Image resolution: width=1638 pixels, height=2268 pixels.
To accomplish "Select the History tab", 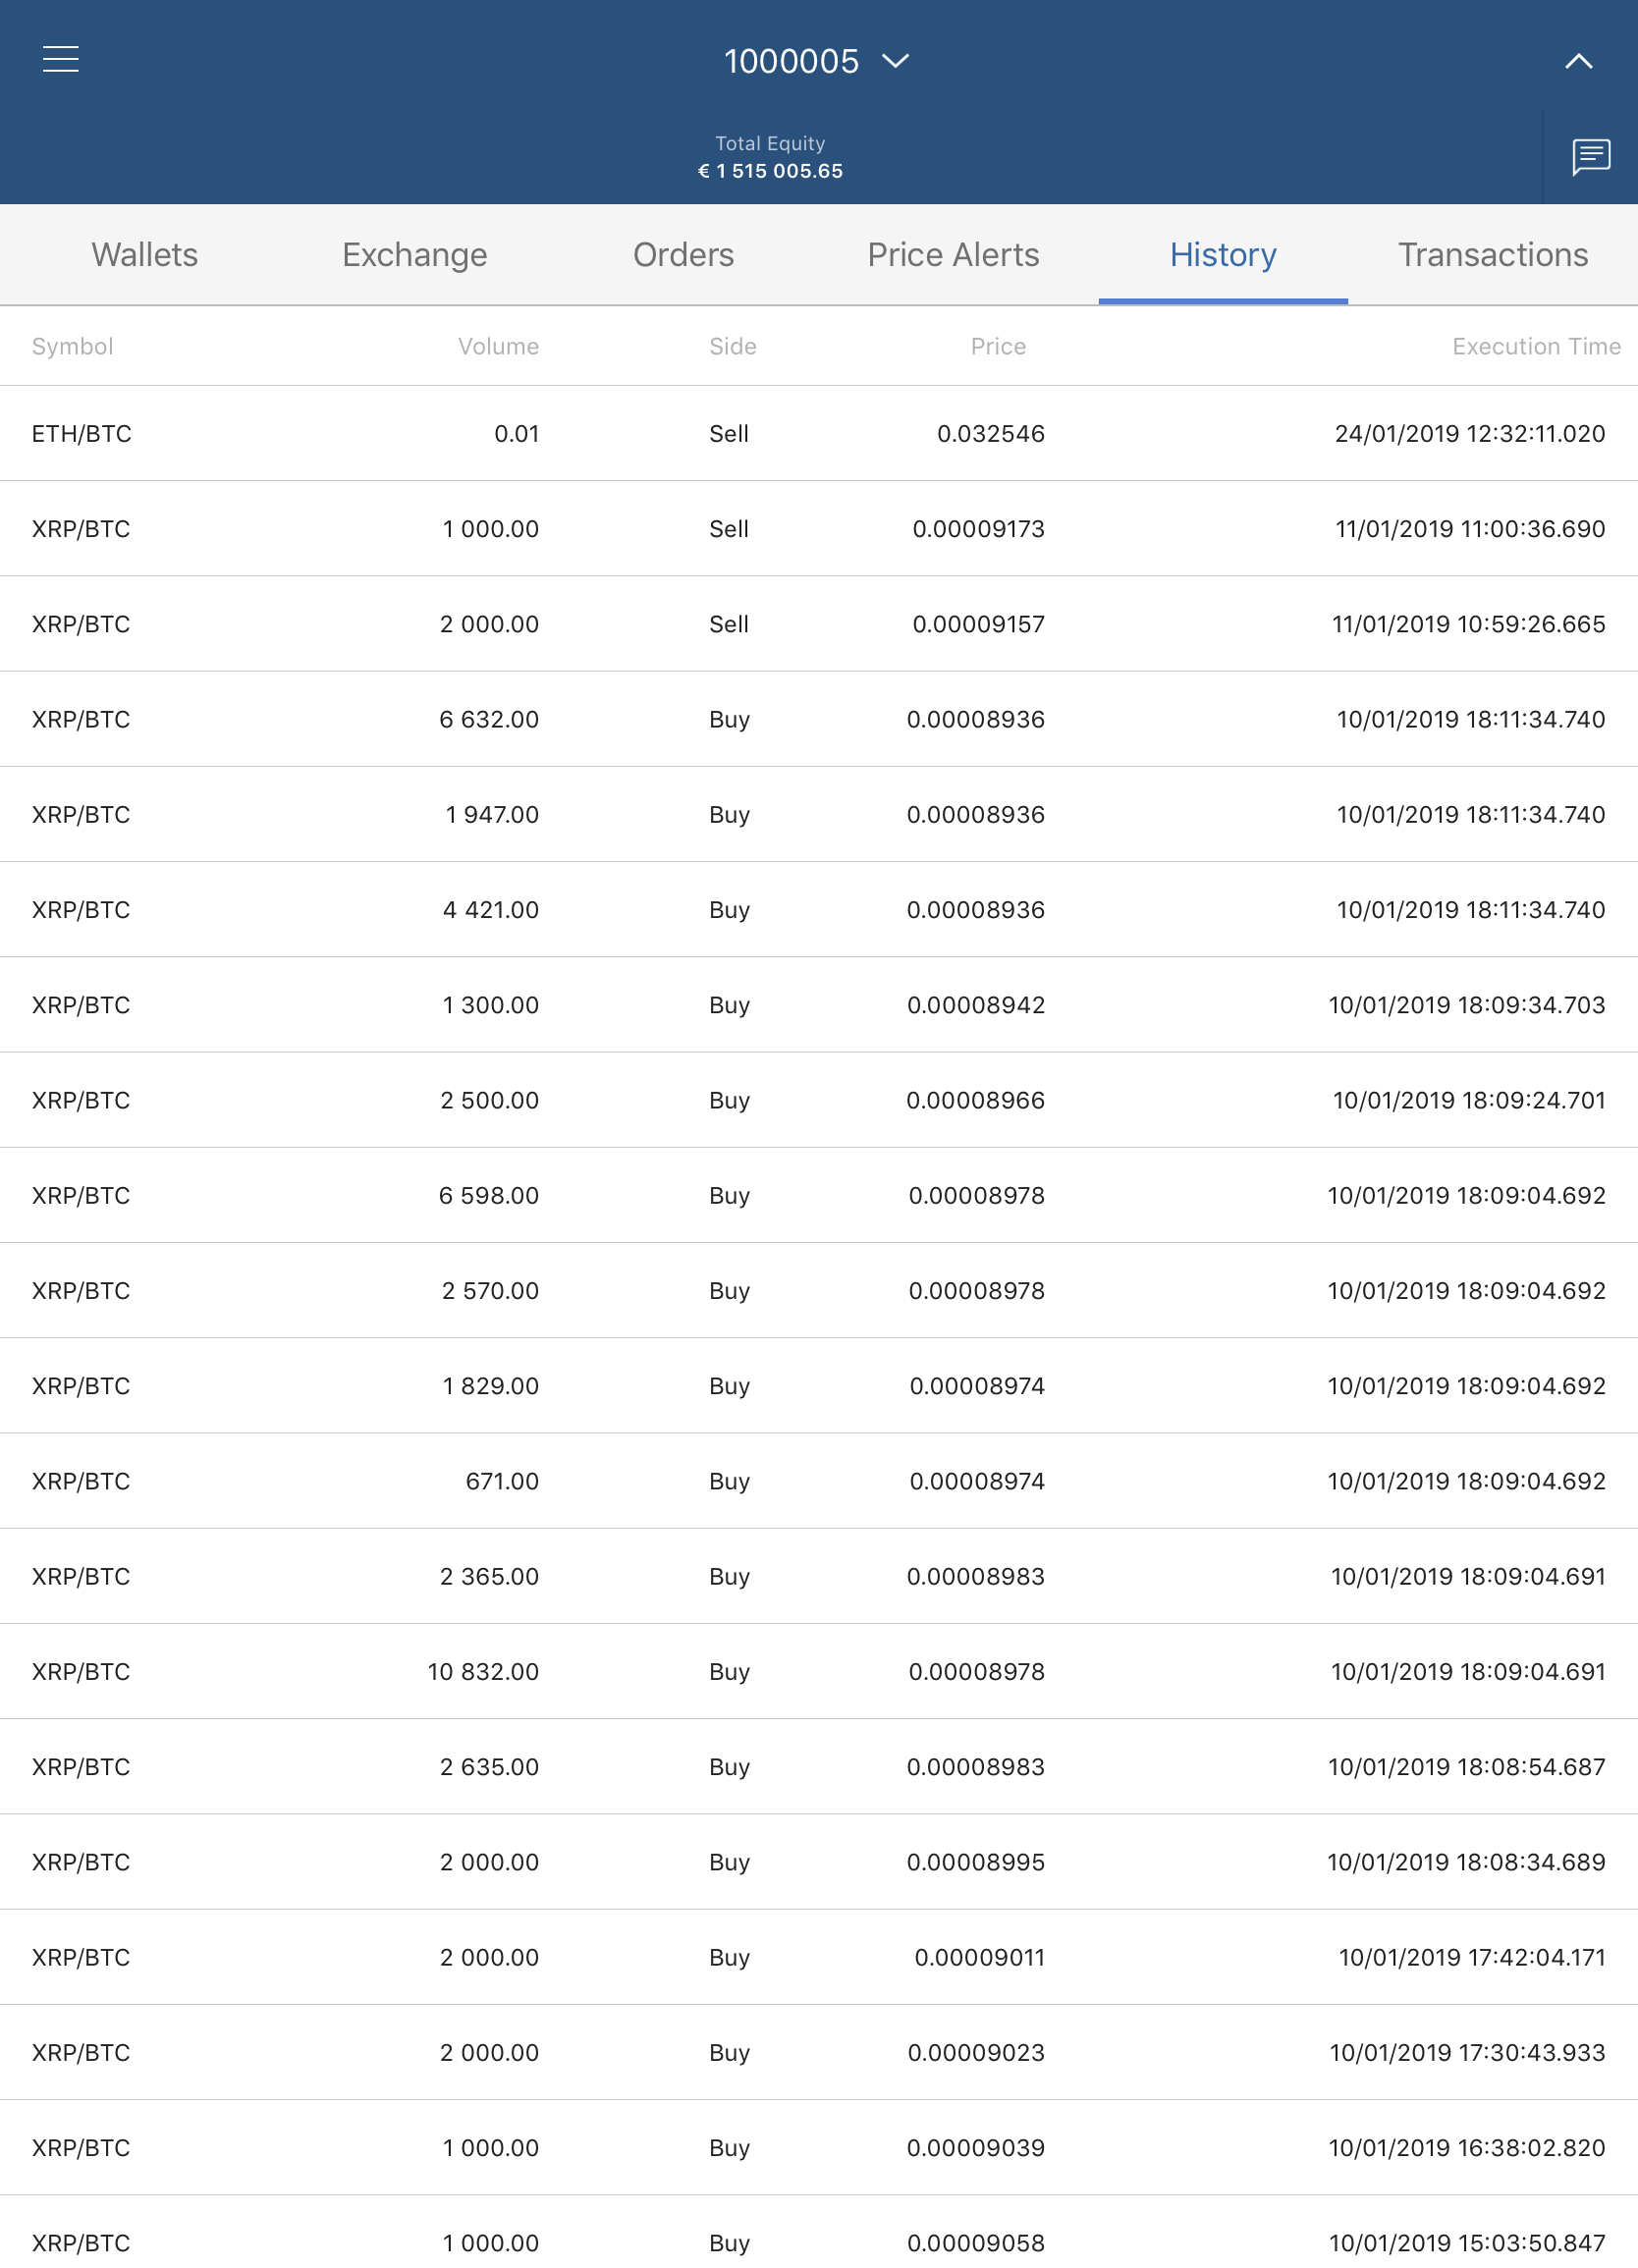I will point(1223,255).
